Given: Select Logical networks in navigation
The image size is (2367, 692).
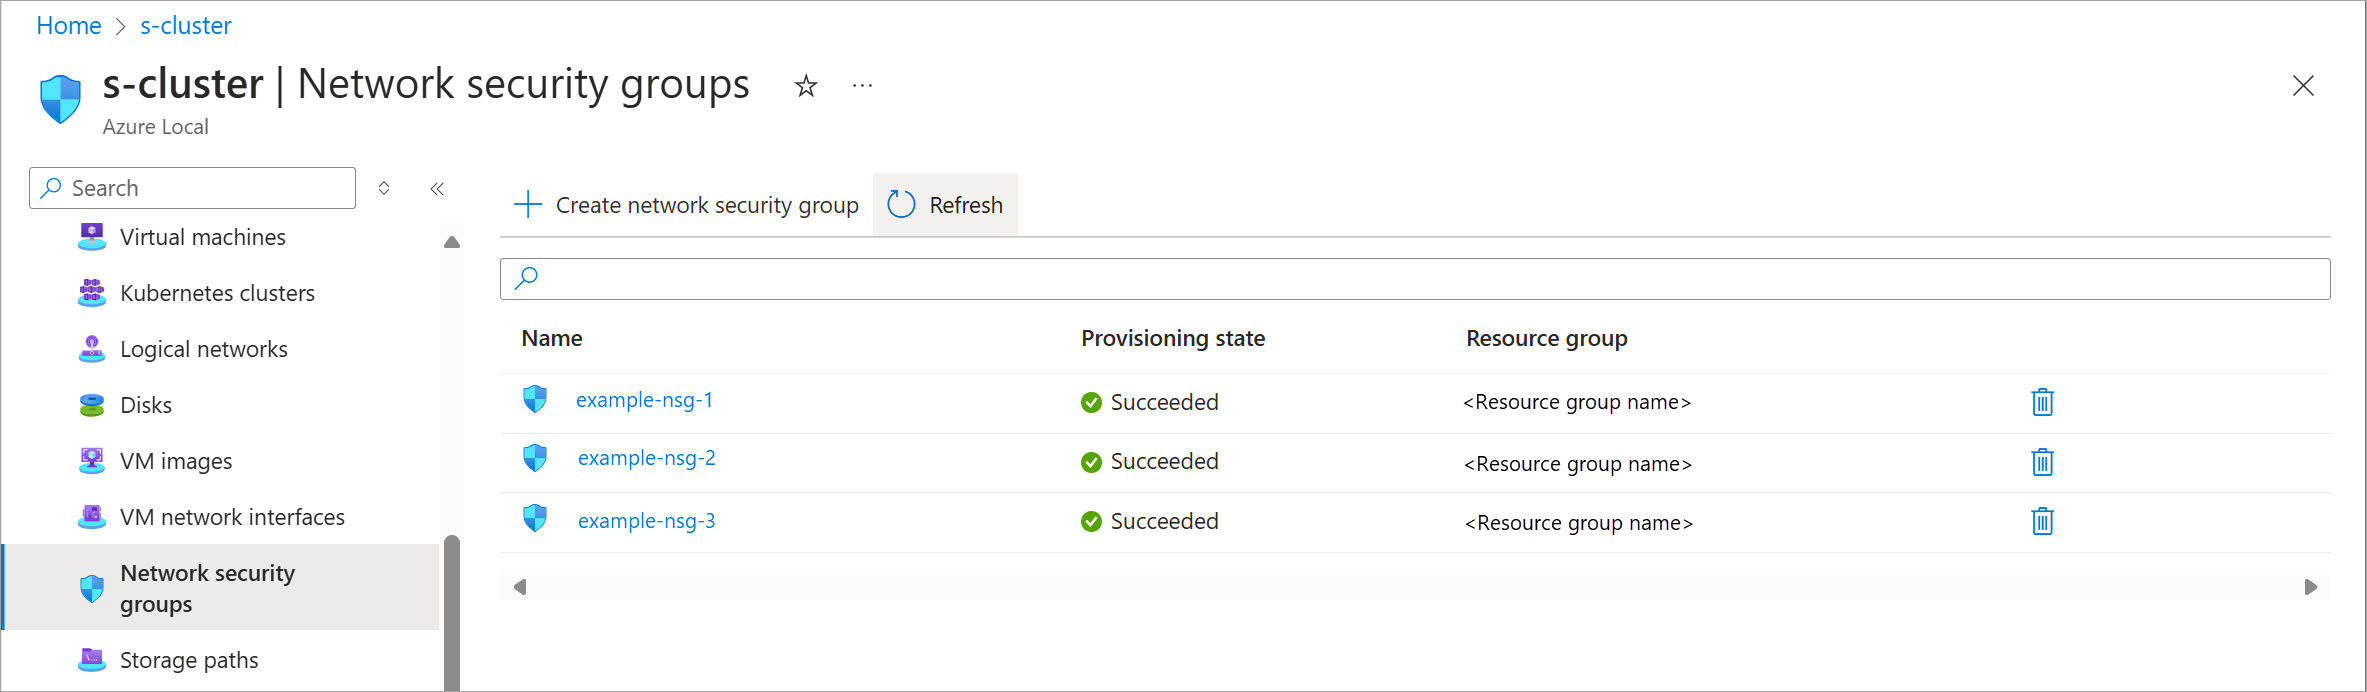Looking at the screenshot, I should (204, 349).
